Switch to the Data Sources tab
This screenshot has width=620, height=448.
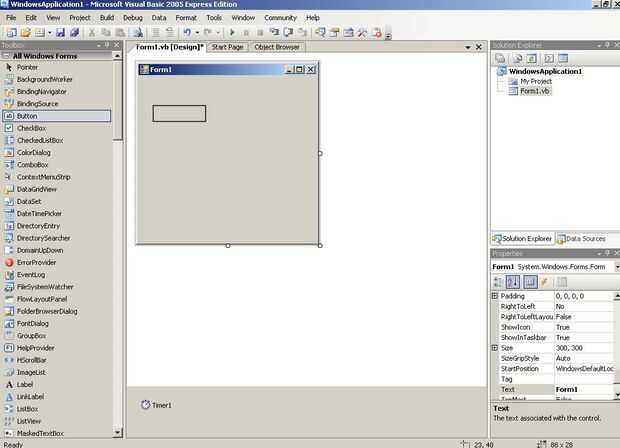581,239
